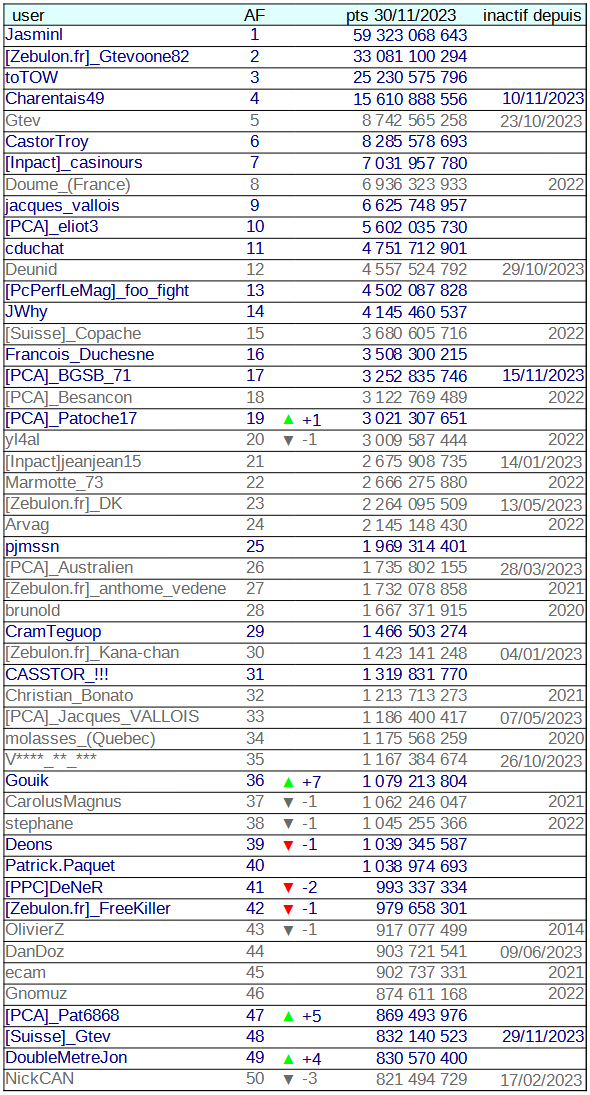This screenshot has height=1095, width=590.
Task: Select the user CASSTOR_!!!
Action: 57,674
